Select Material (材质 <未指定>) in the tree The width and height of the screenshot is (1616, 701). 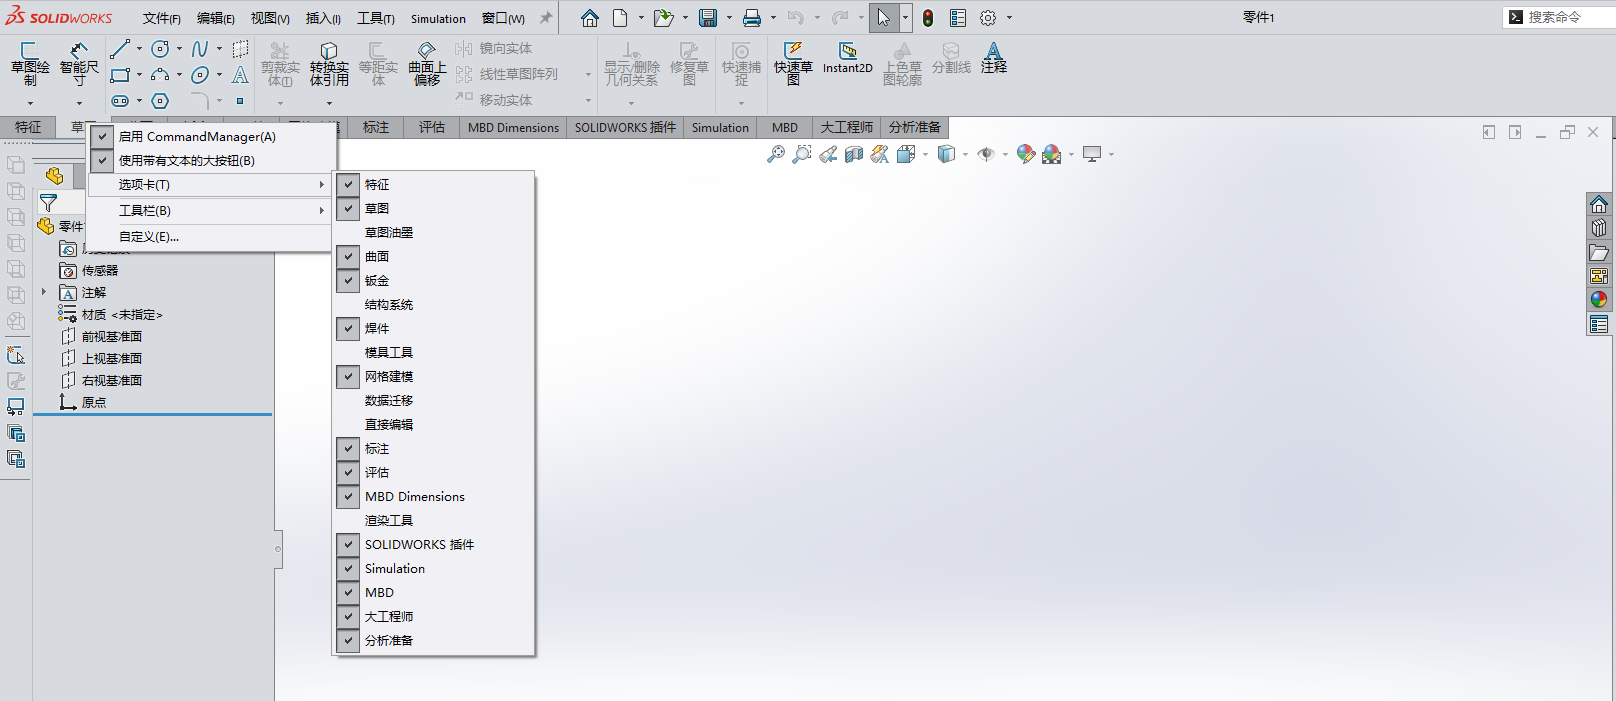click(122, 315)
